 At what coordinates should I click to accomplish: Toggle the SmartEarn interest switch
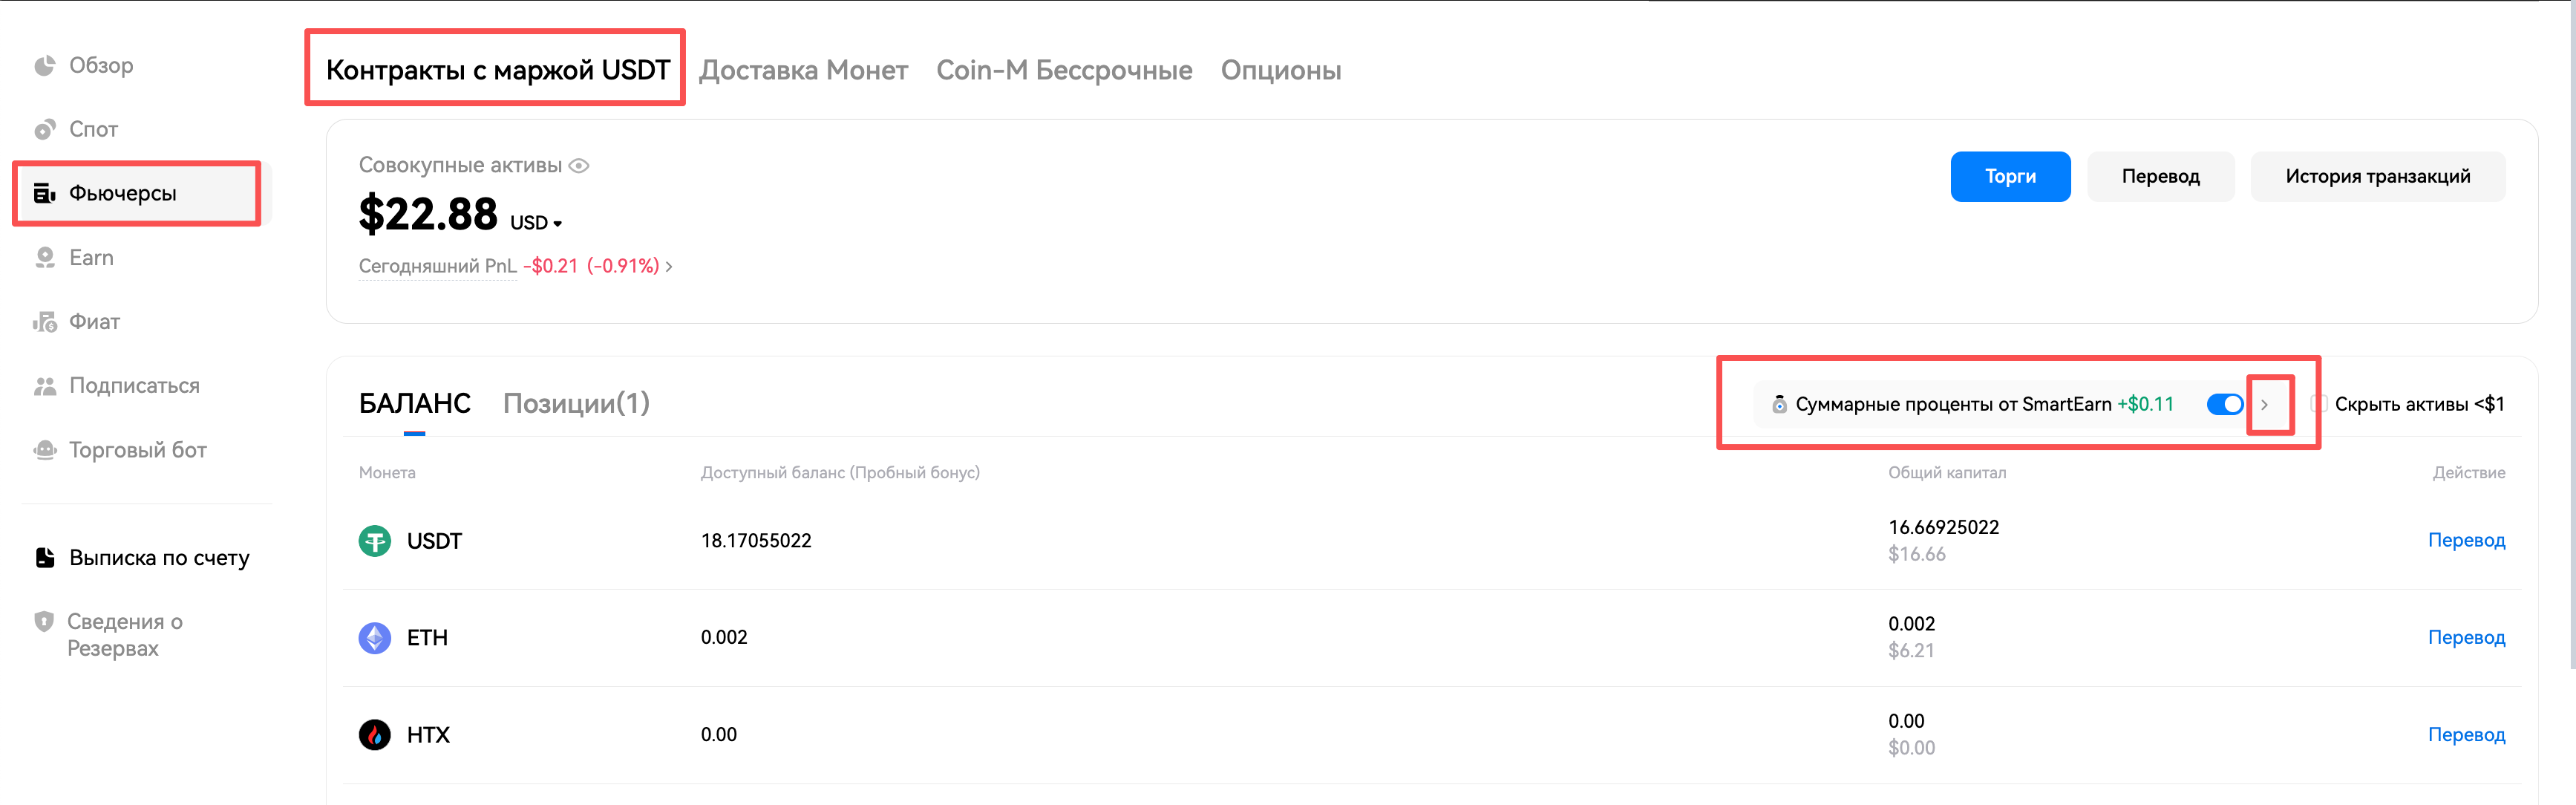[x=2224, y=404]
